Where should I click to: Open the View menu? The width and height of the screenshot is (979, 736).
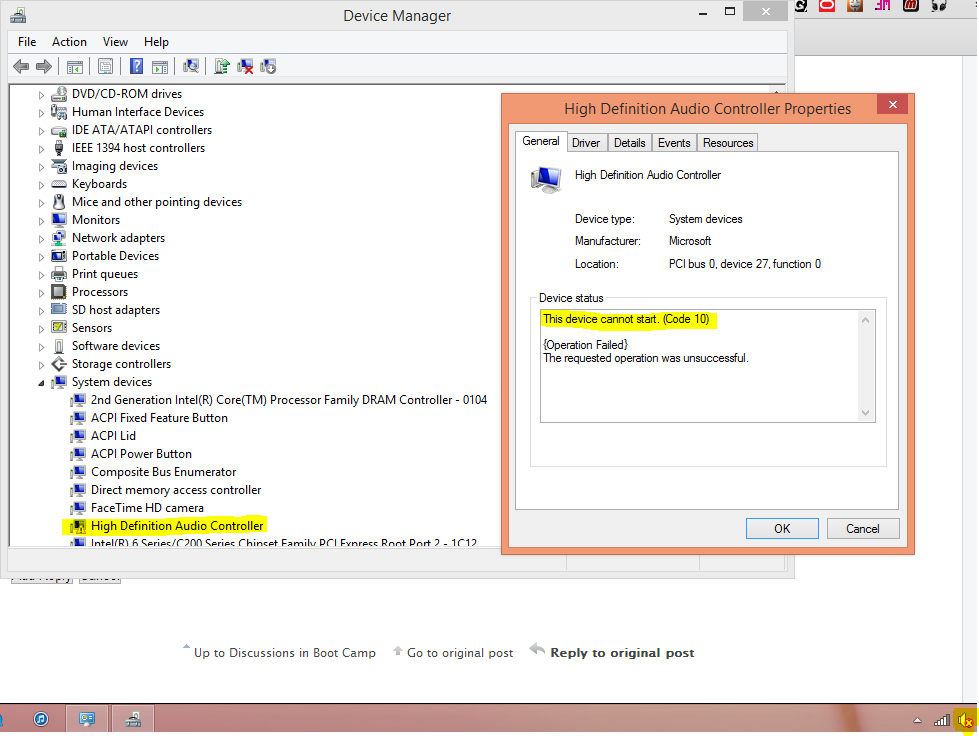(x=116, y=42)
